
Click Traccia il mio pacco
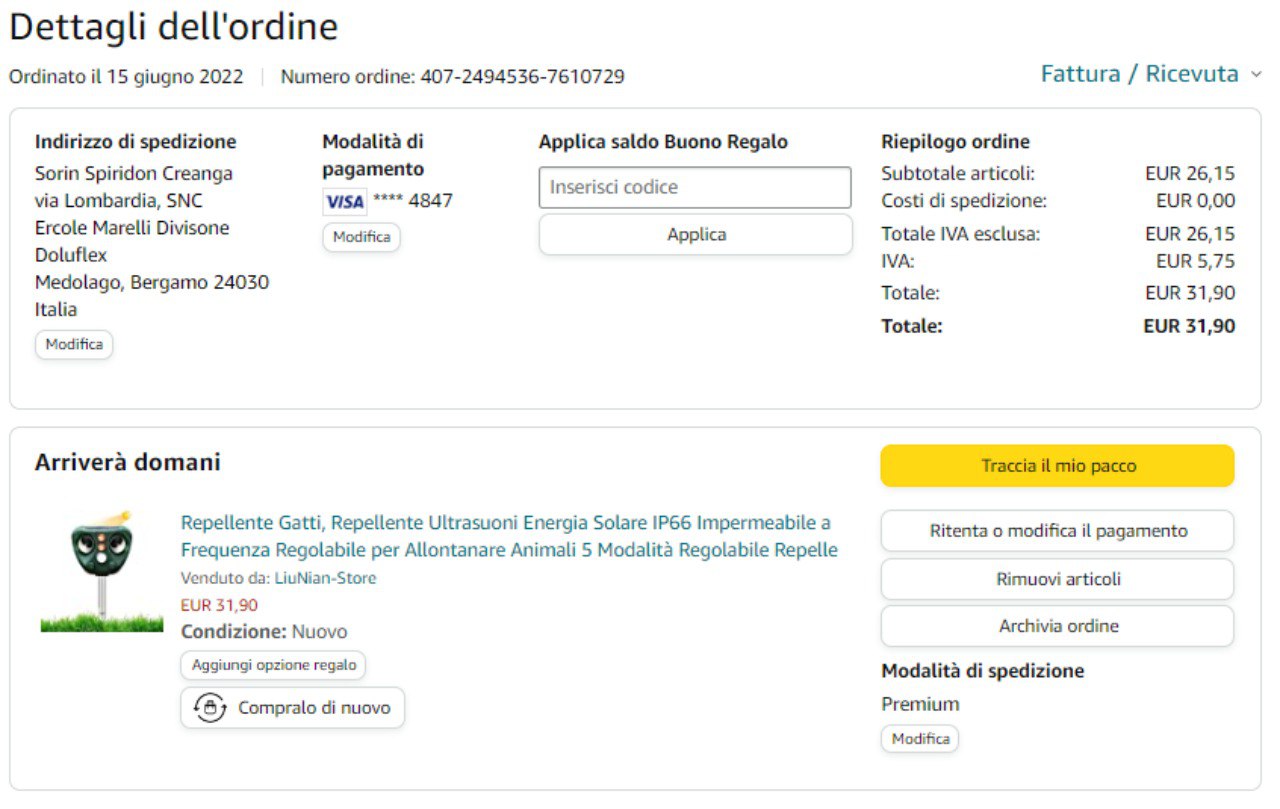(1057, 466)
